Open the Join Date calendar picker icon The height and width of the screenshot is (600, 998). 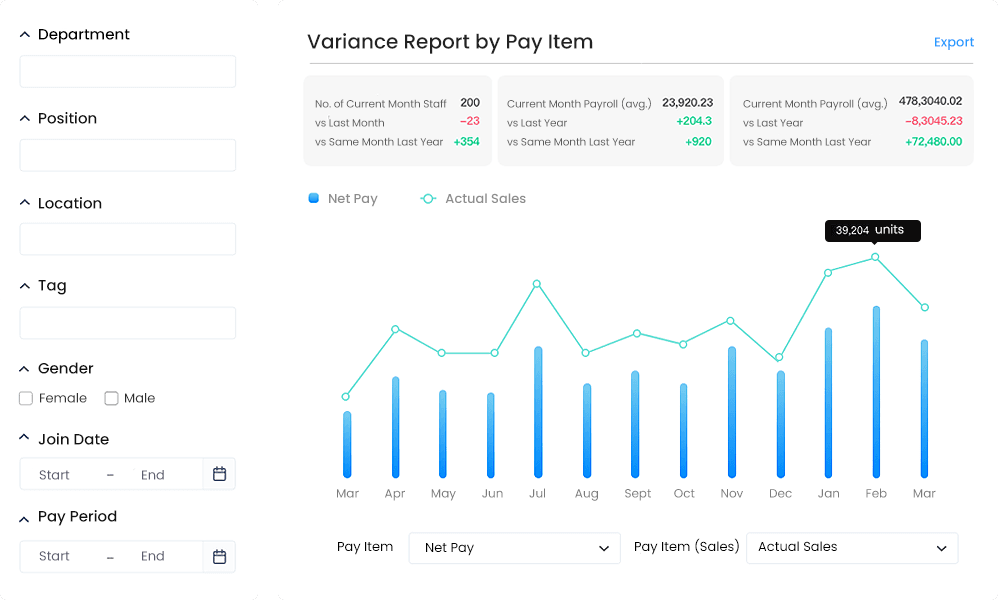click(220, 474)
